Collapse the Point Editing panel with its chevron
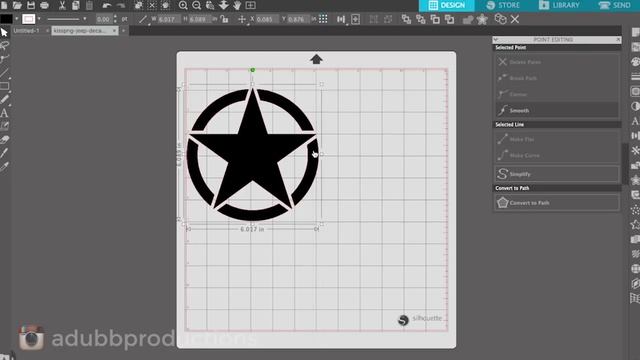The height and width of the screenshot is (360, 640). point(496,40)
